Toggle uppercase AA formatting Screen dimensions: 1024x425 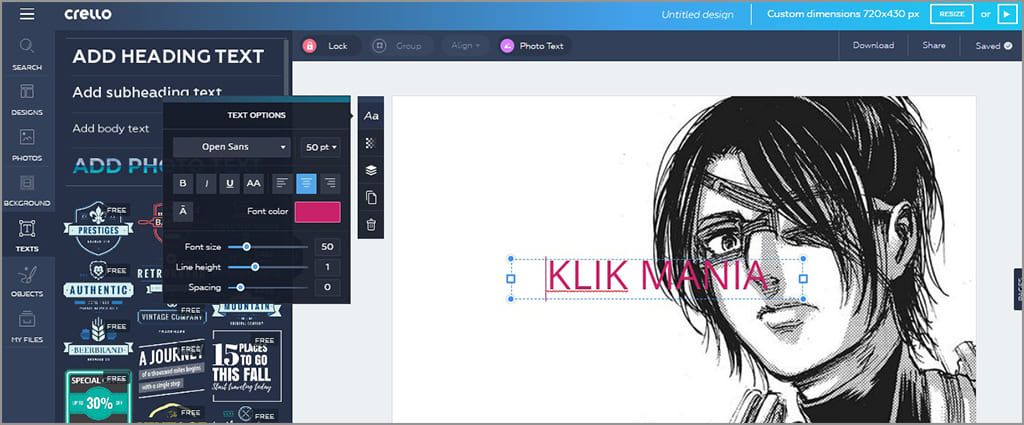[253, 183]
